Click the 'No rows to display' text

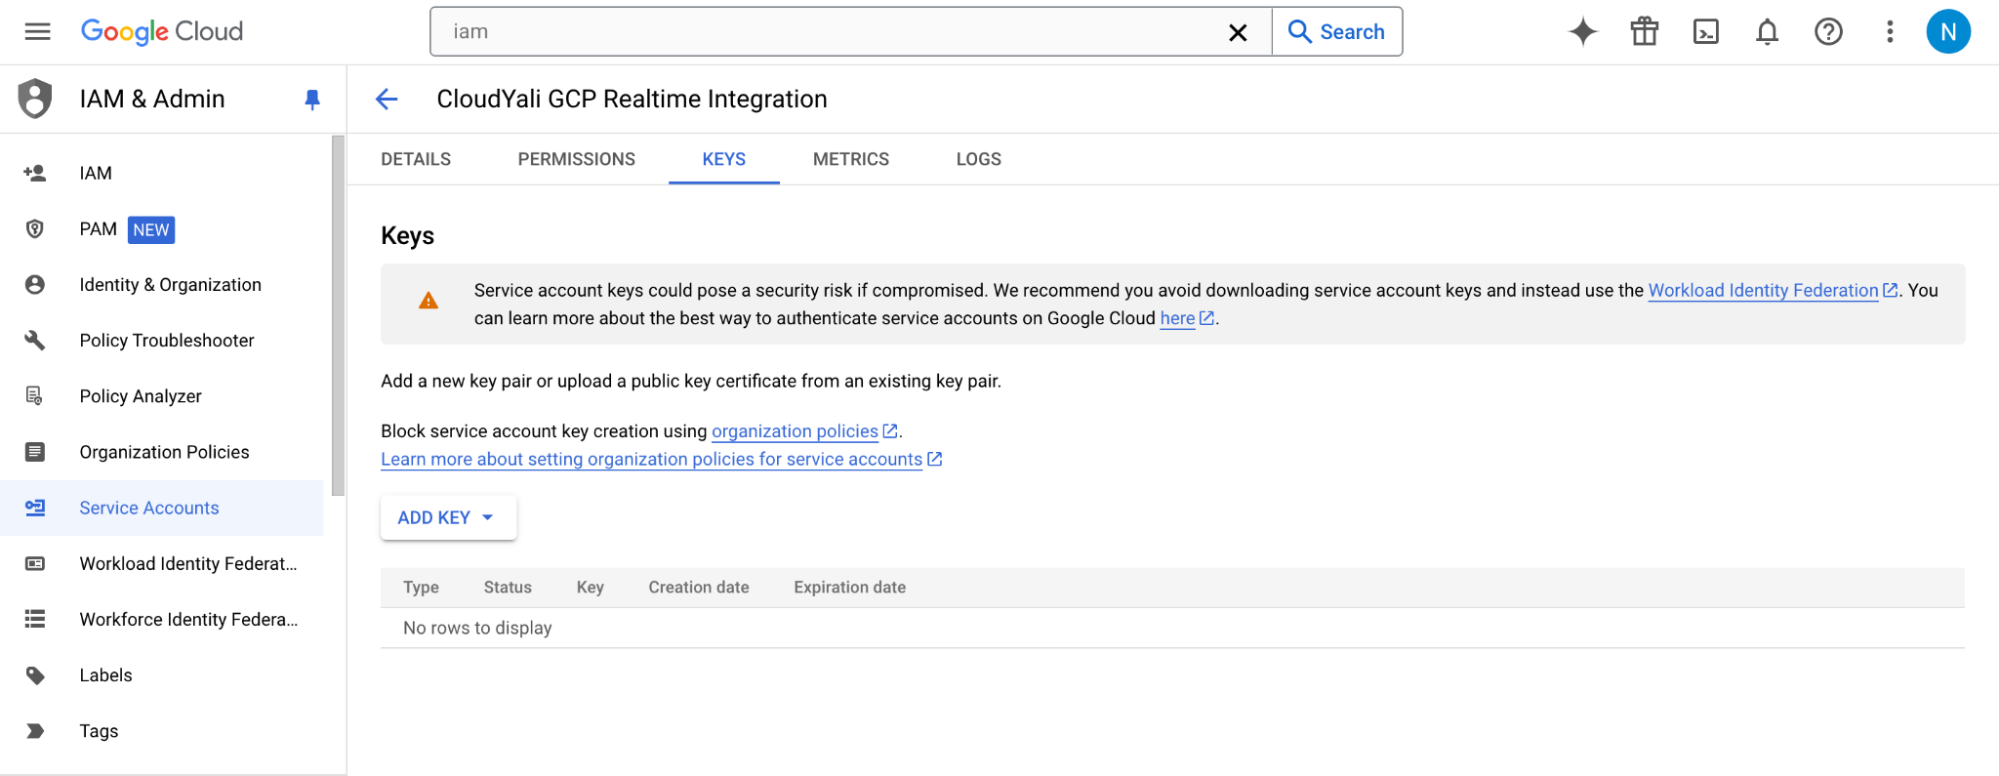pyautogui.click(x=478, y=628)
